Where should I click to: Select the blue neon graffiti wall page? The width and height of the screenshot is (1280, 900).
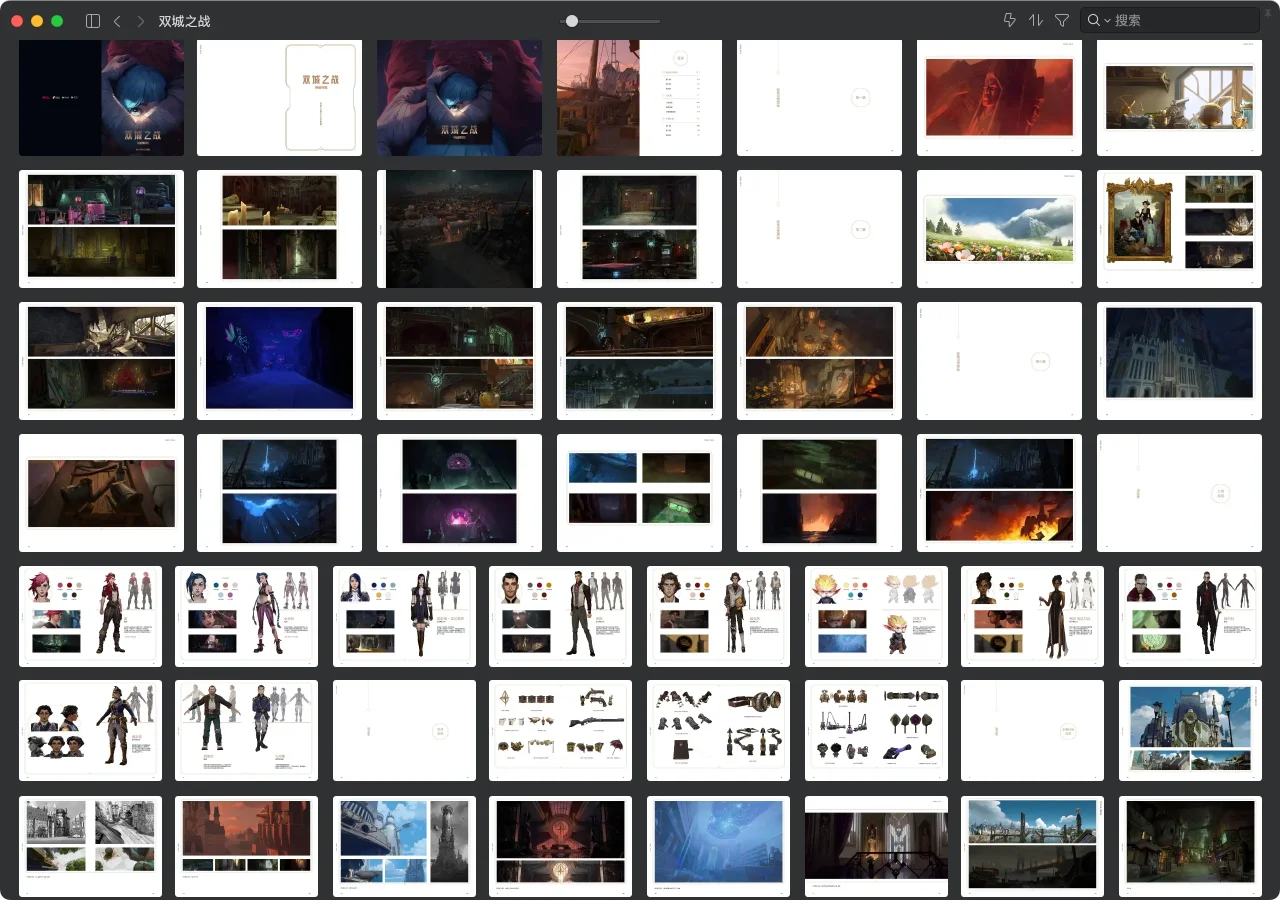[x=279, y=361]
